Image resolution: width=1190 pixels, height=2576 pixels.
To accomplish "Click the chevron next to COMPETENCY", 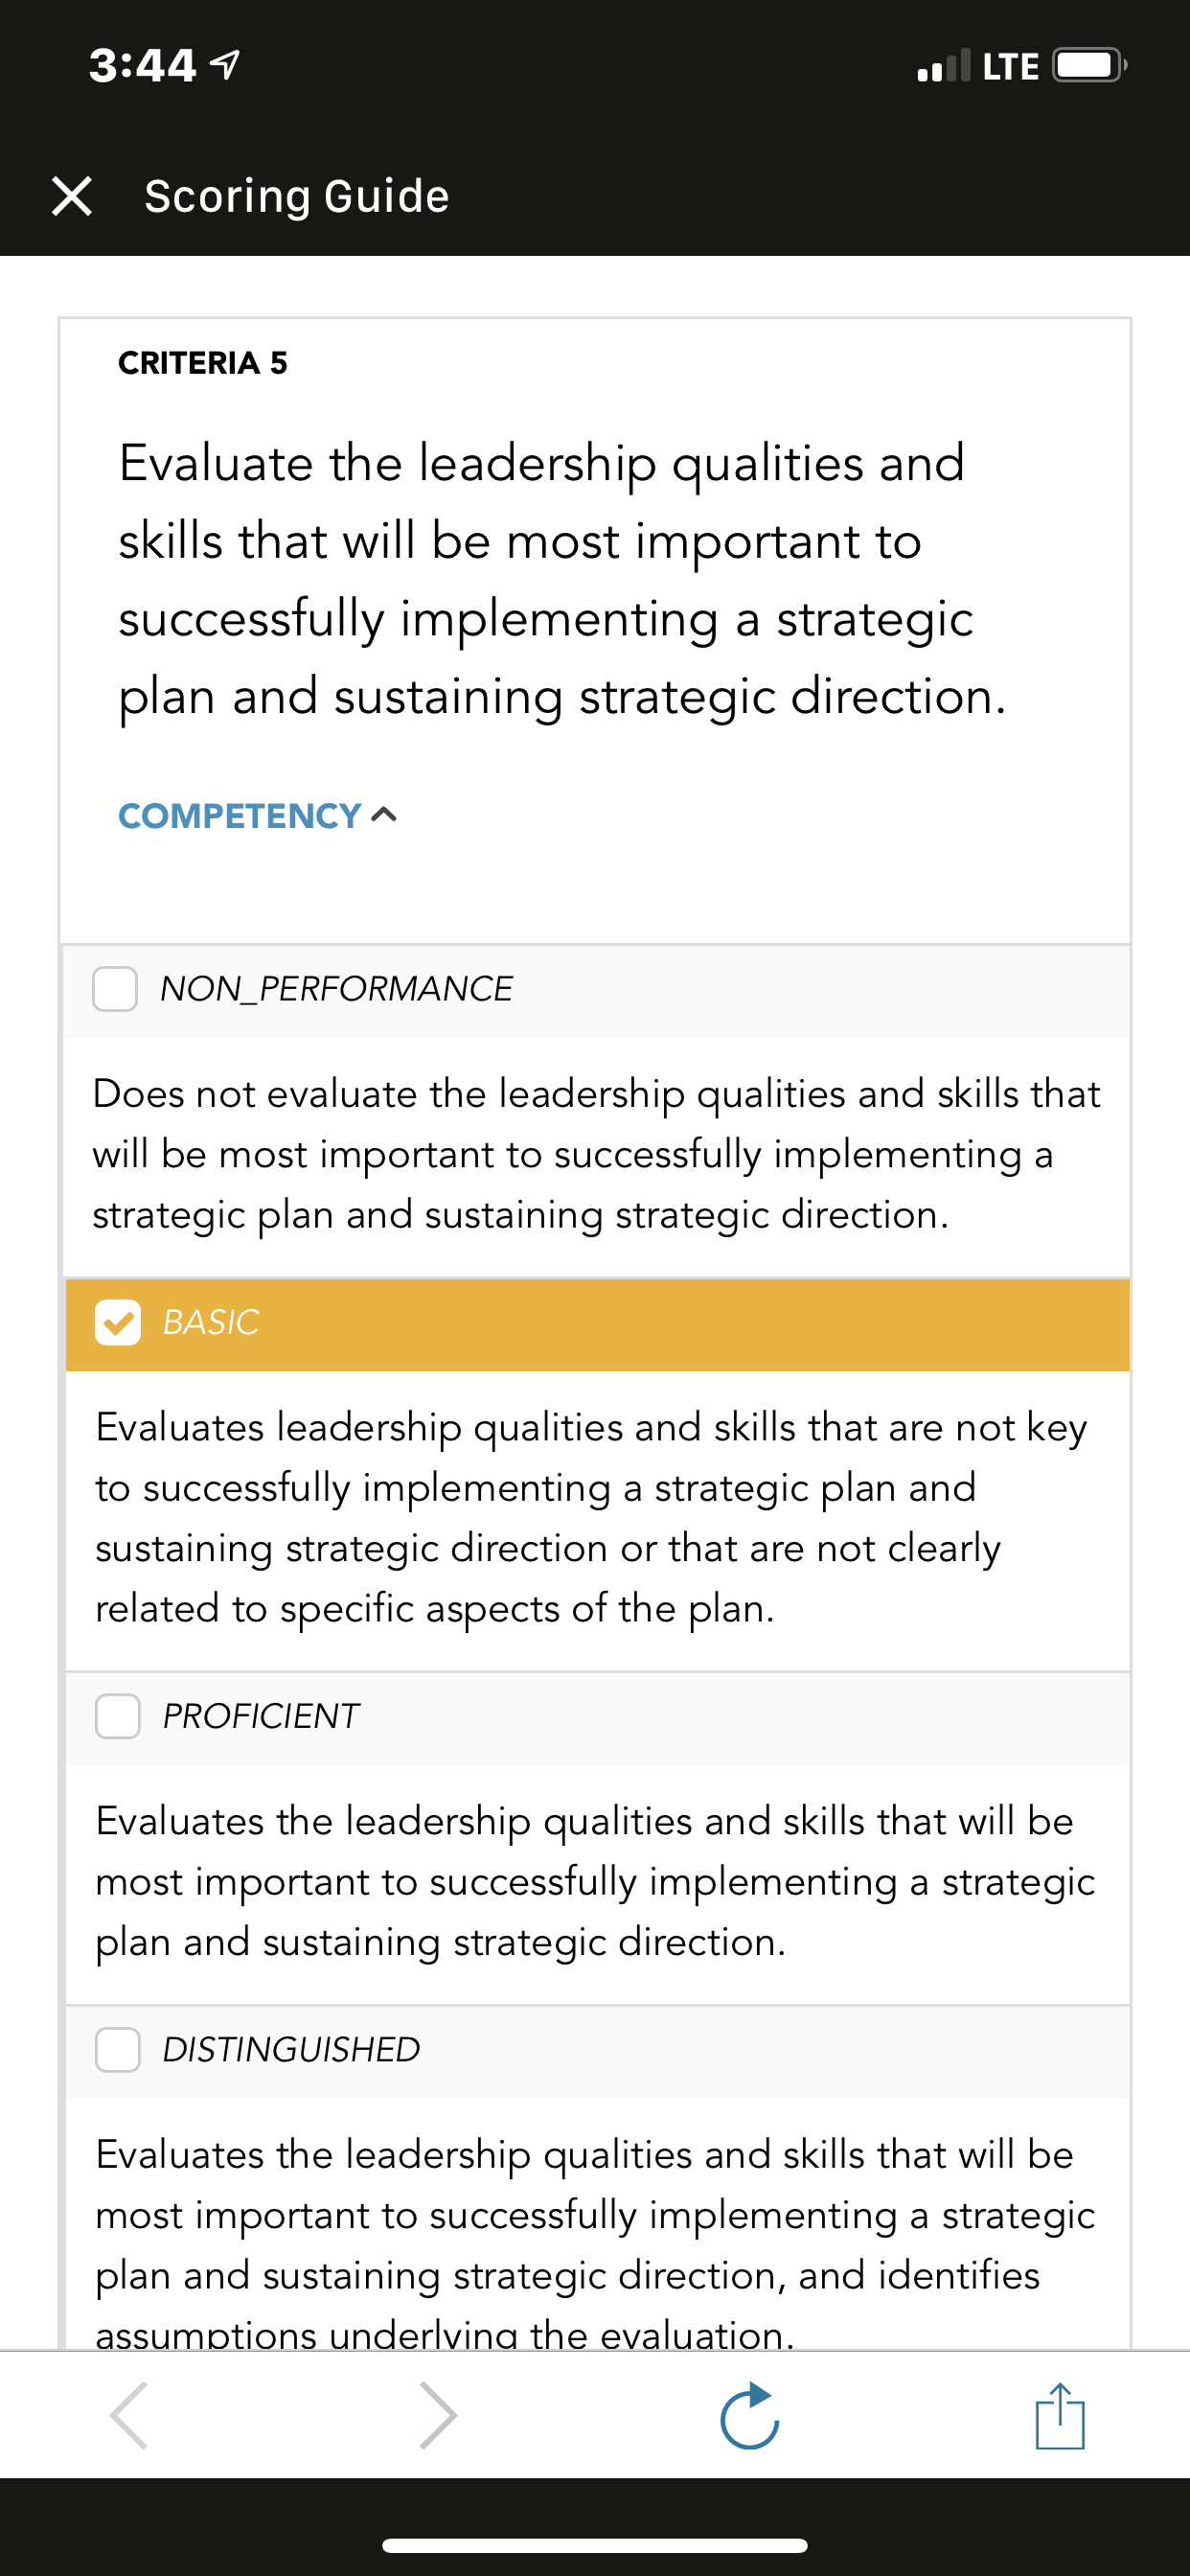I will 384,815.
